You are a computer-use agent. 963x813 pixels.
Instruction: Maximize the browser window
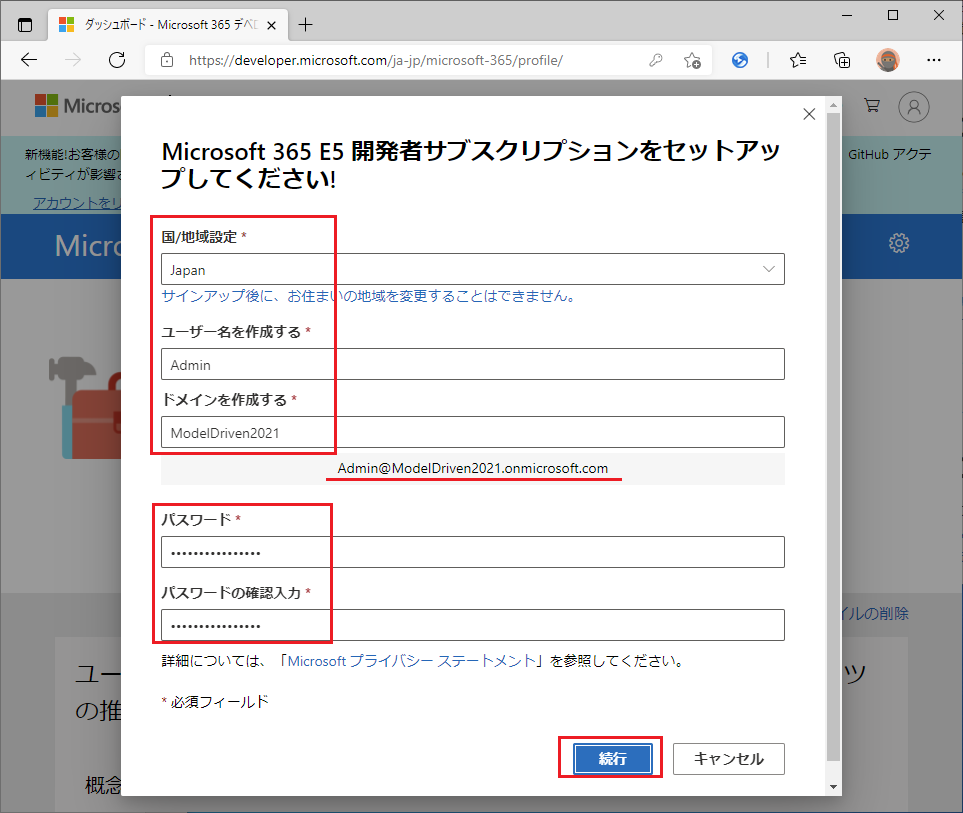pos(893,15)
